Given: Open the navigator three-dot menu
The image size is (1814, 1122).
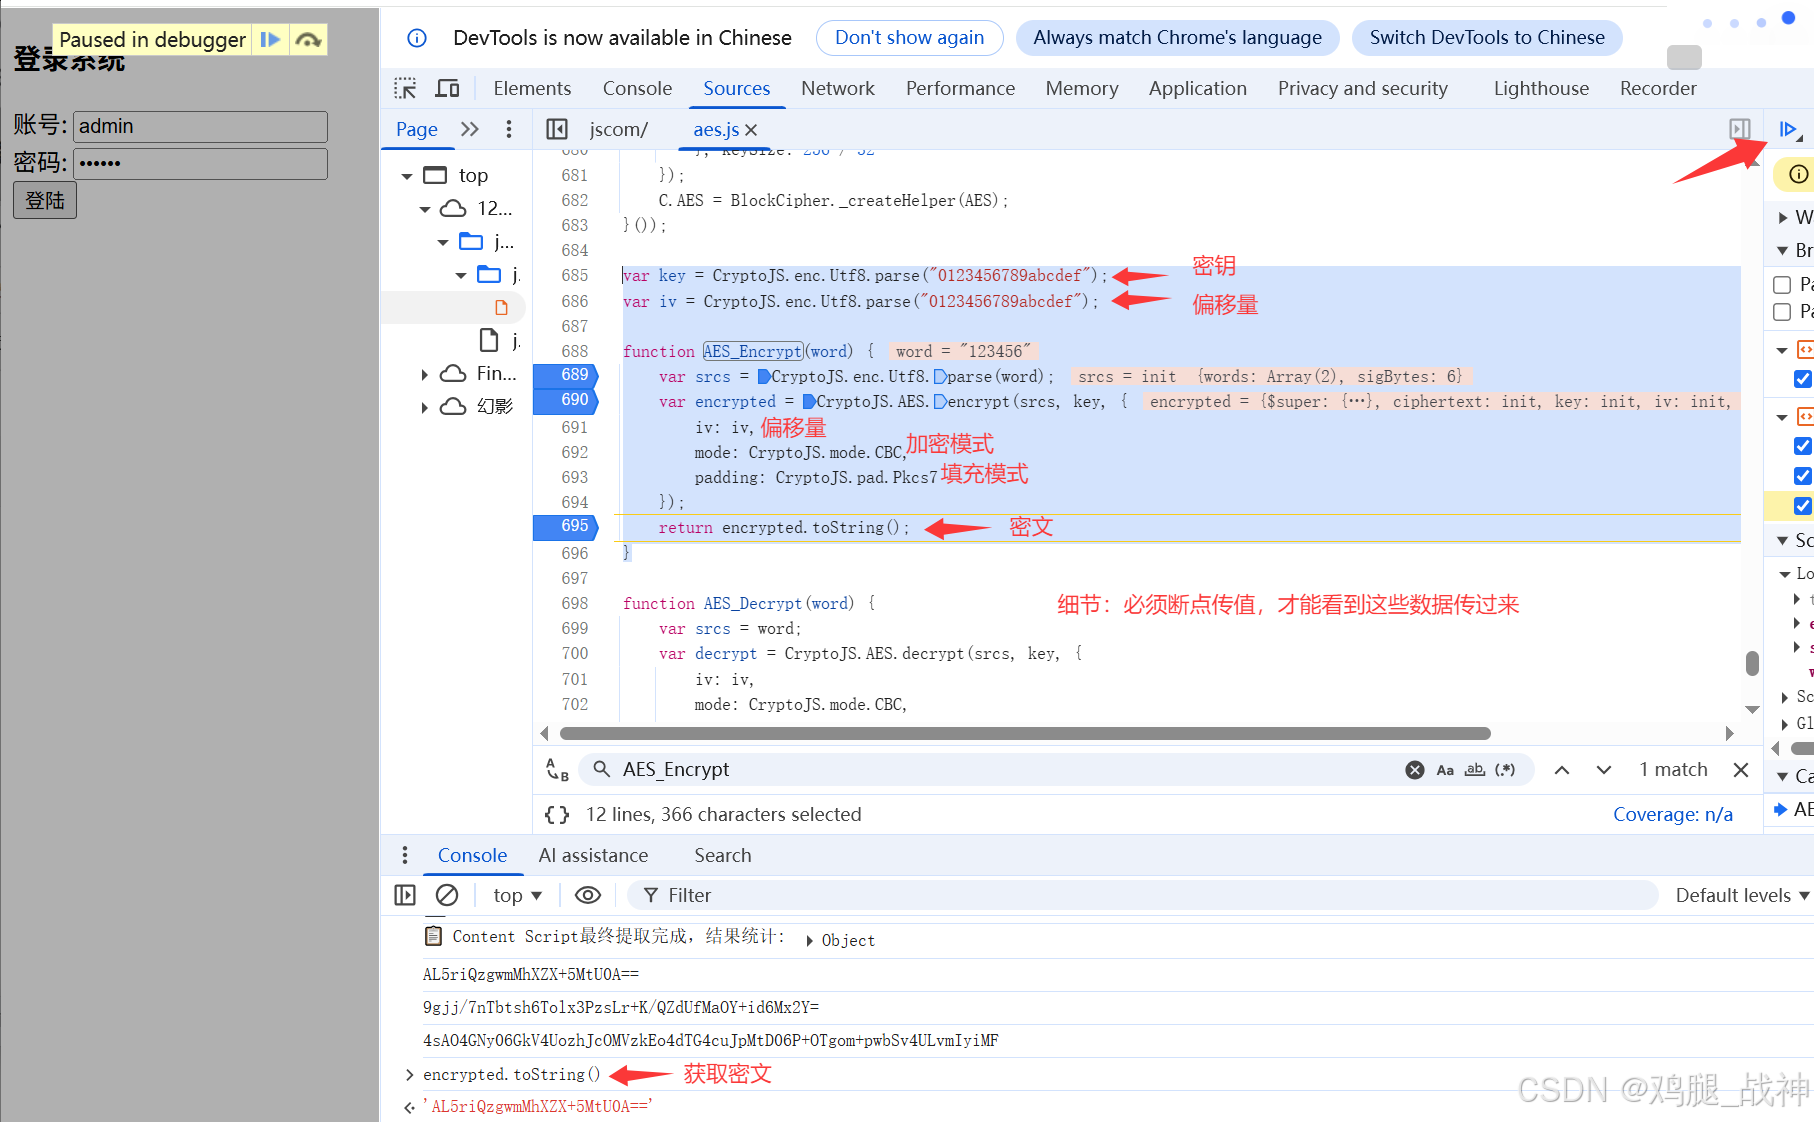Looking at the screenshot, I should (x=509, y=129).
